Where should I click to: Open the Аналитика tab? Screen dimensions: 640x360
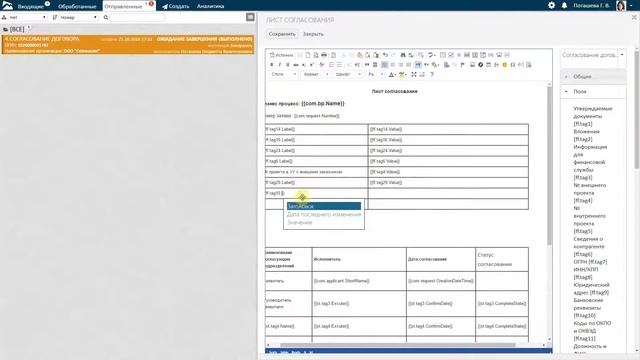(x=210, y=6)
